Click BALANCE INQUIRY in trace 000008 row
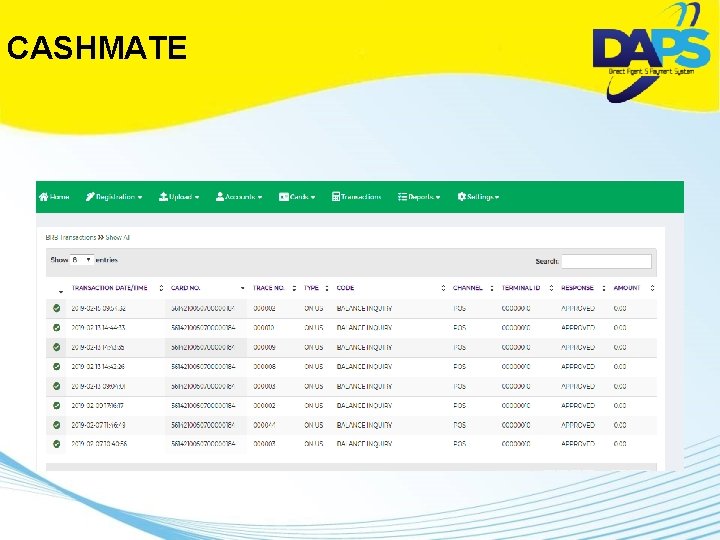 364,367
